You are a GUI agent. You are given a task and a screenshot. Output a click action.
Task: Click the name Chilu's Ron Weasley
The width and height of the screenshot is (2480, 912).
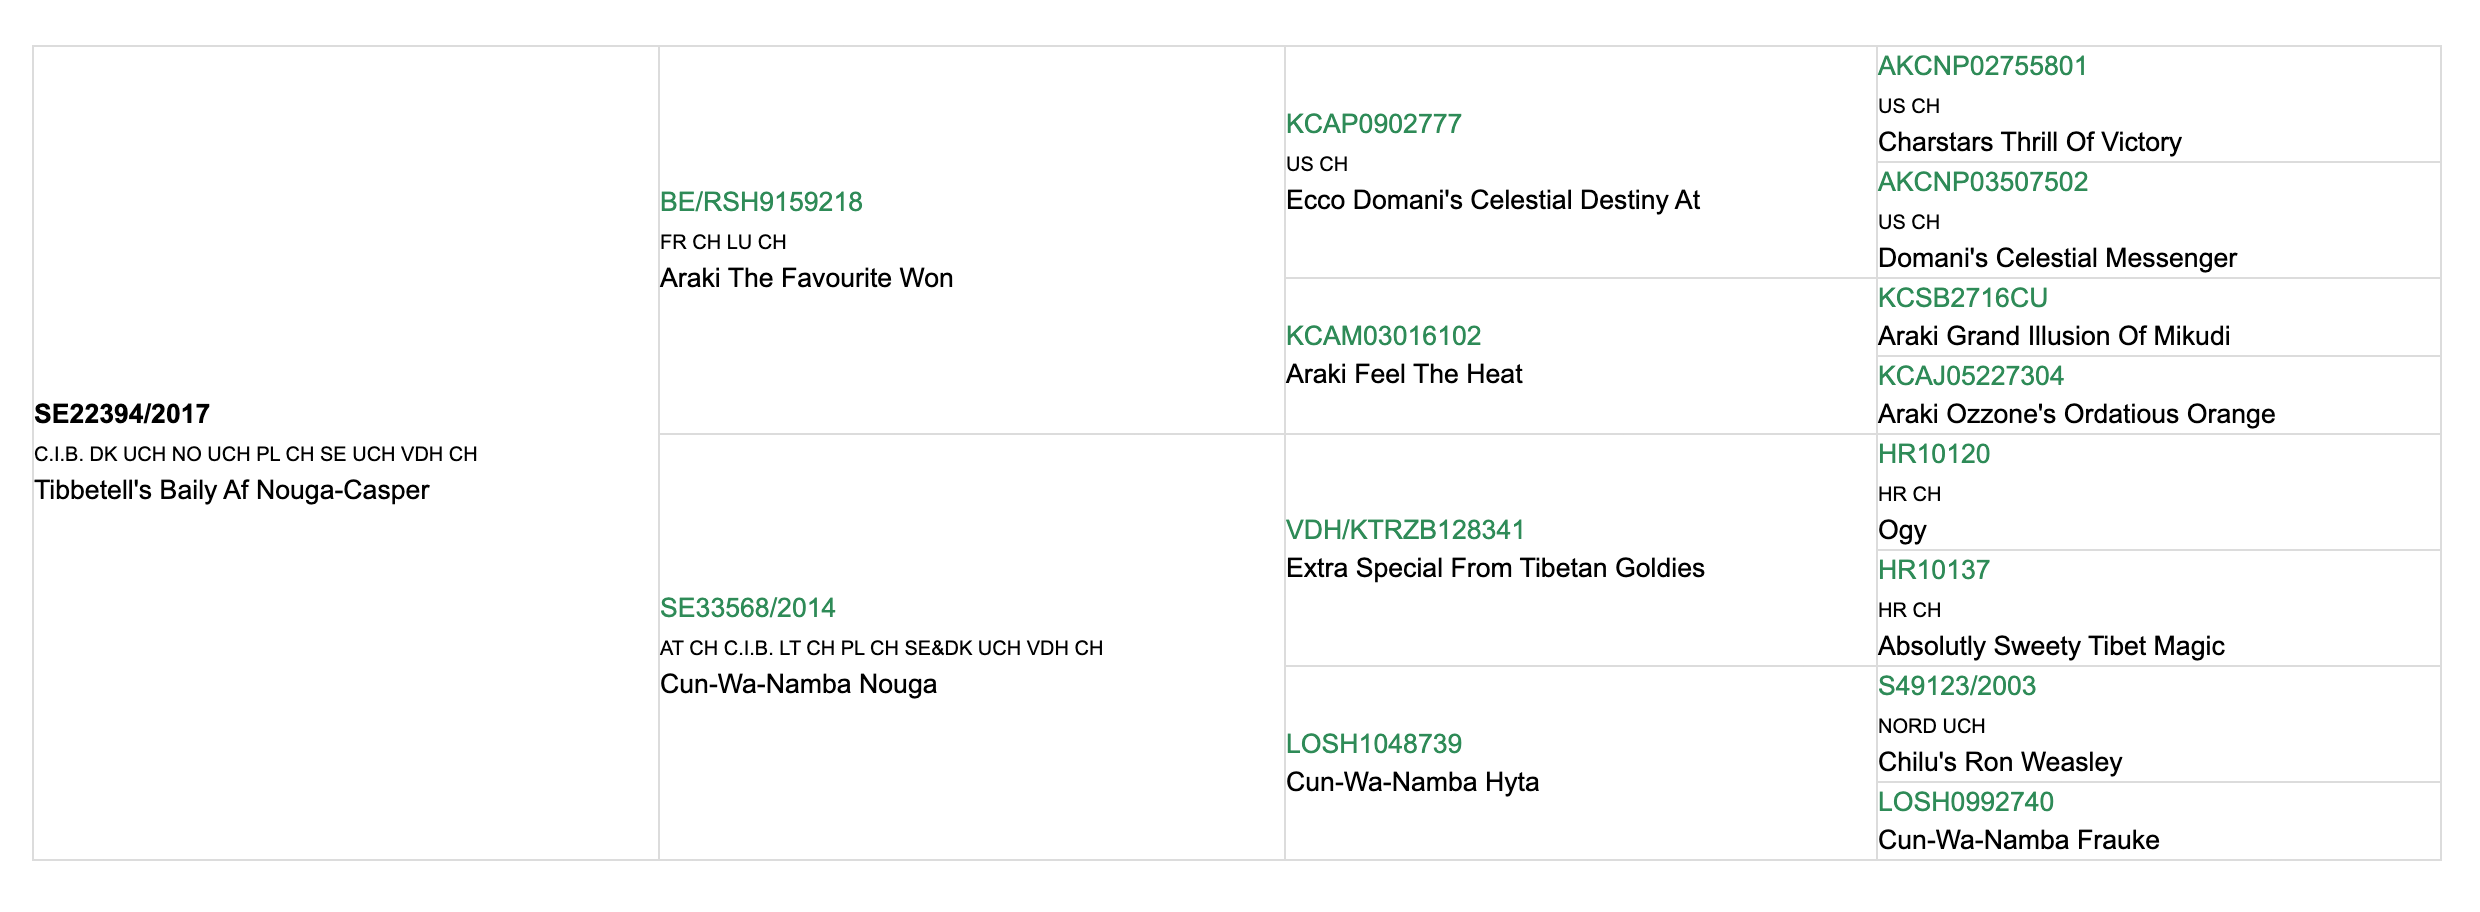(x=1999, y=762)
